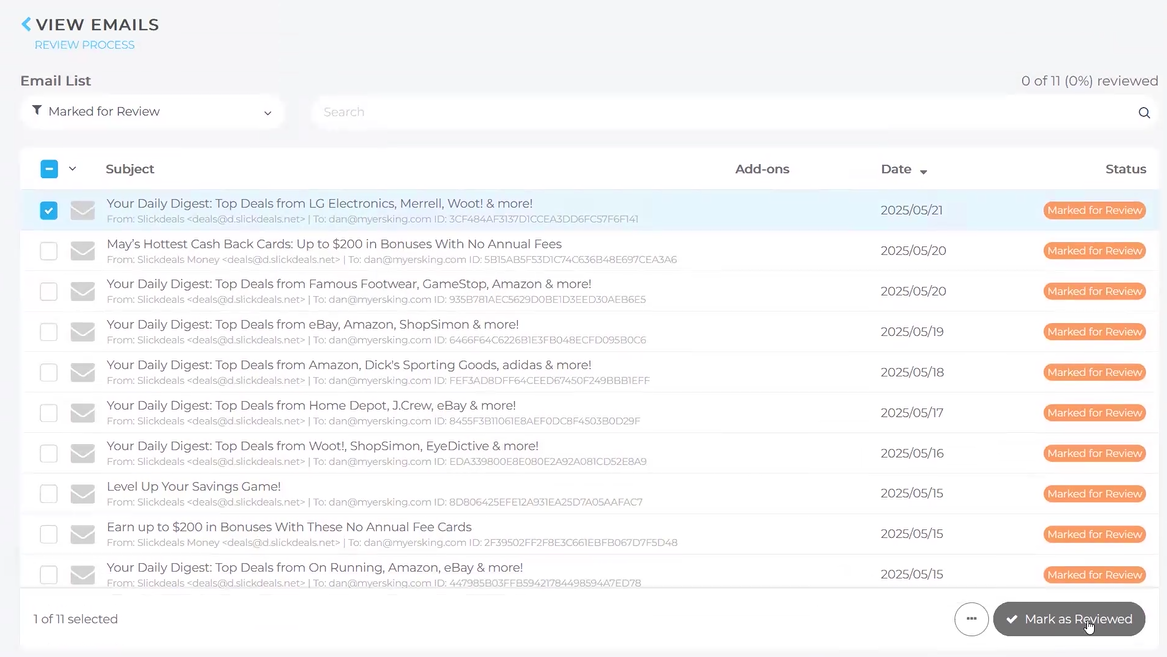Viewport: 1167px width, 657px height.
Task: Click envelope icon for Earn up to $200 email
Action: (x=83, y=534)
